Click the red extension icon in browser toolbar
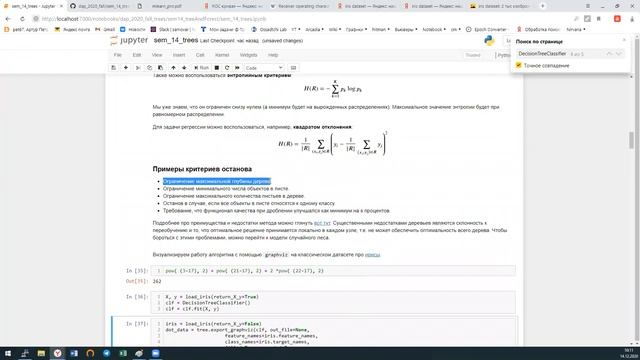 click(617, 19)
